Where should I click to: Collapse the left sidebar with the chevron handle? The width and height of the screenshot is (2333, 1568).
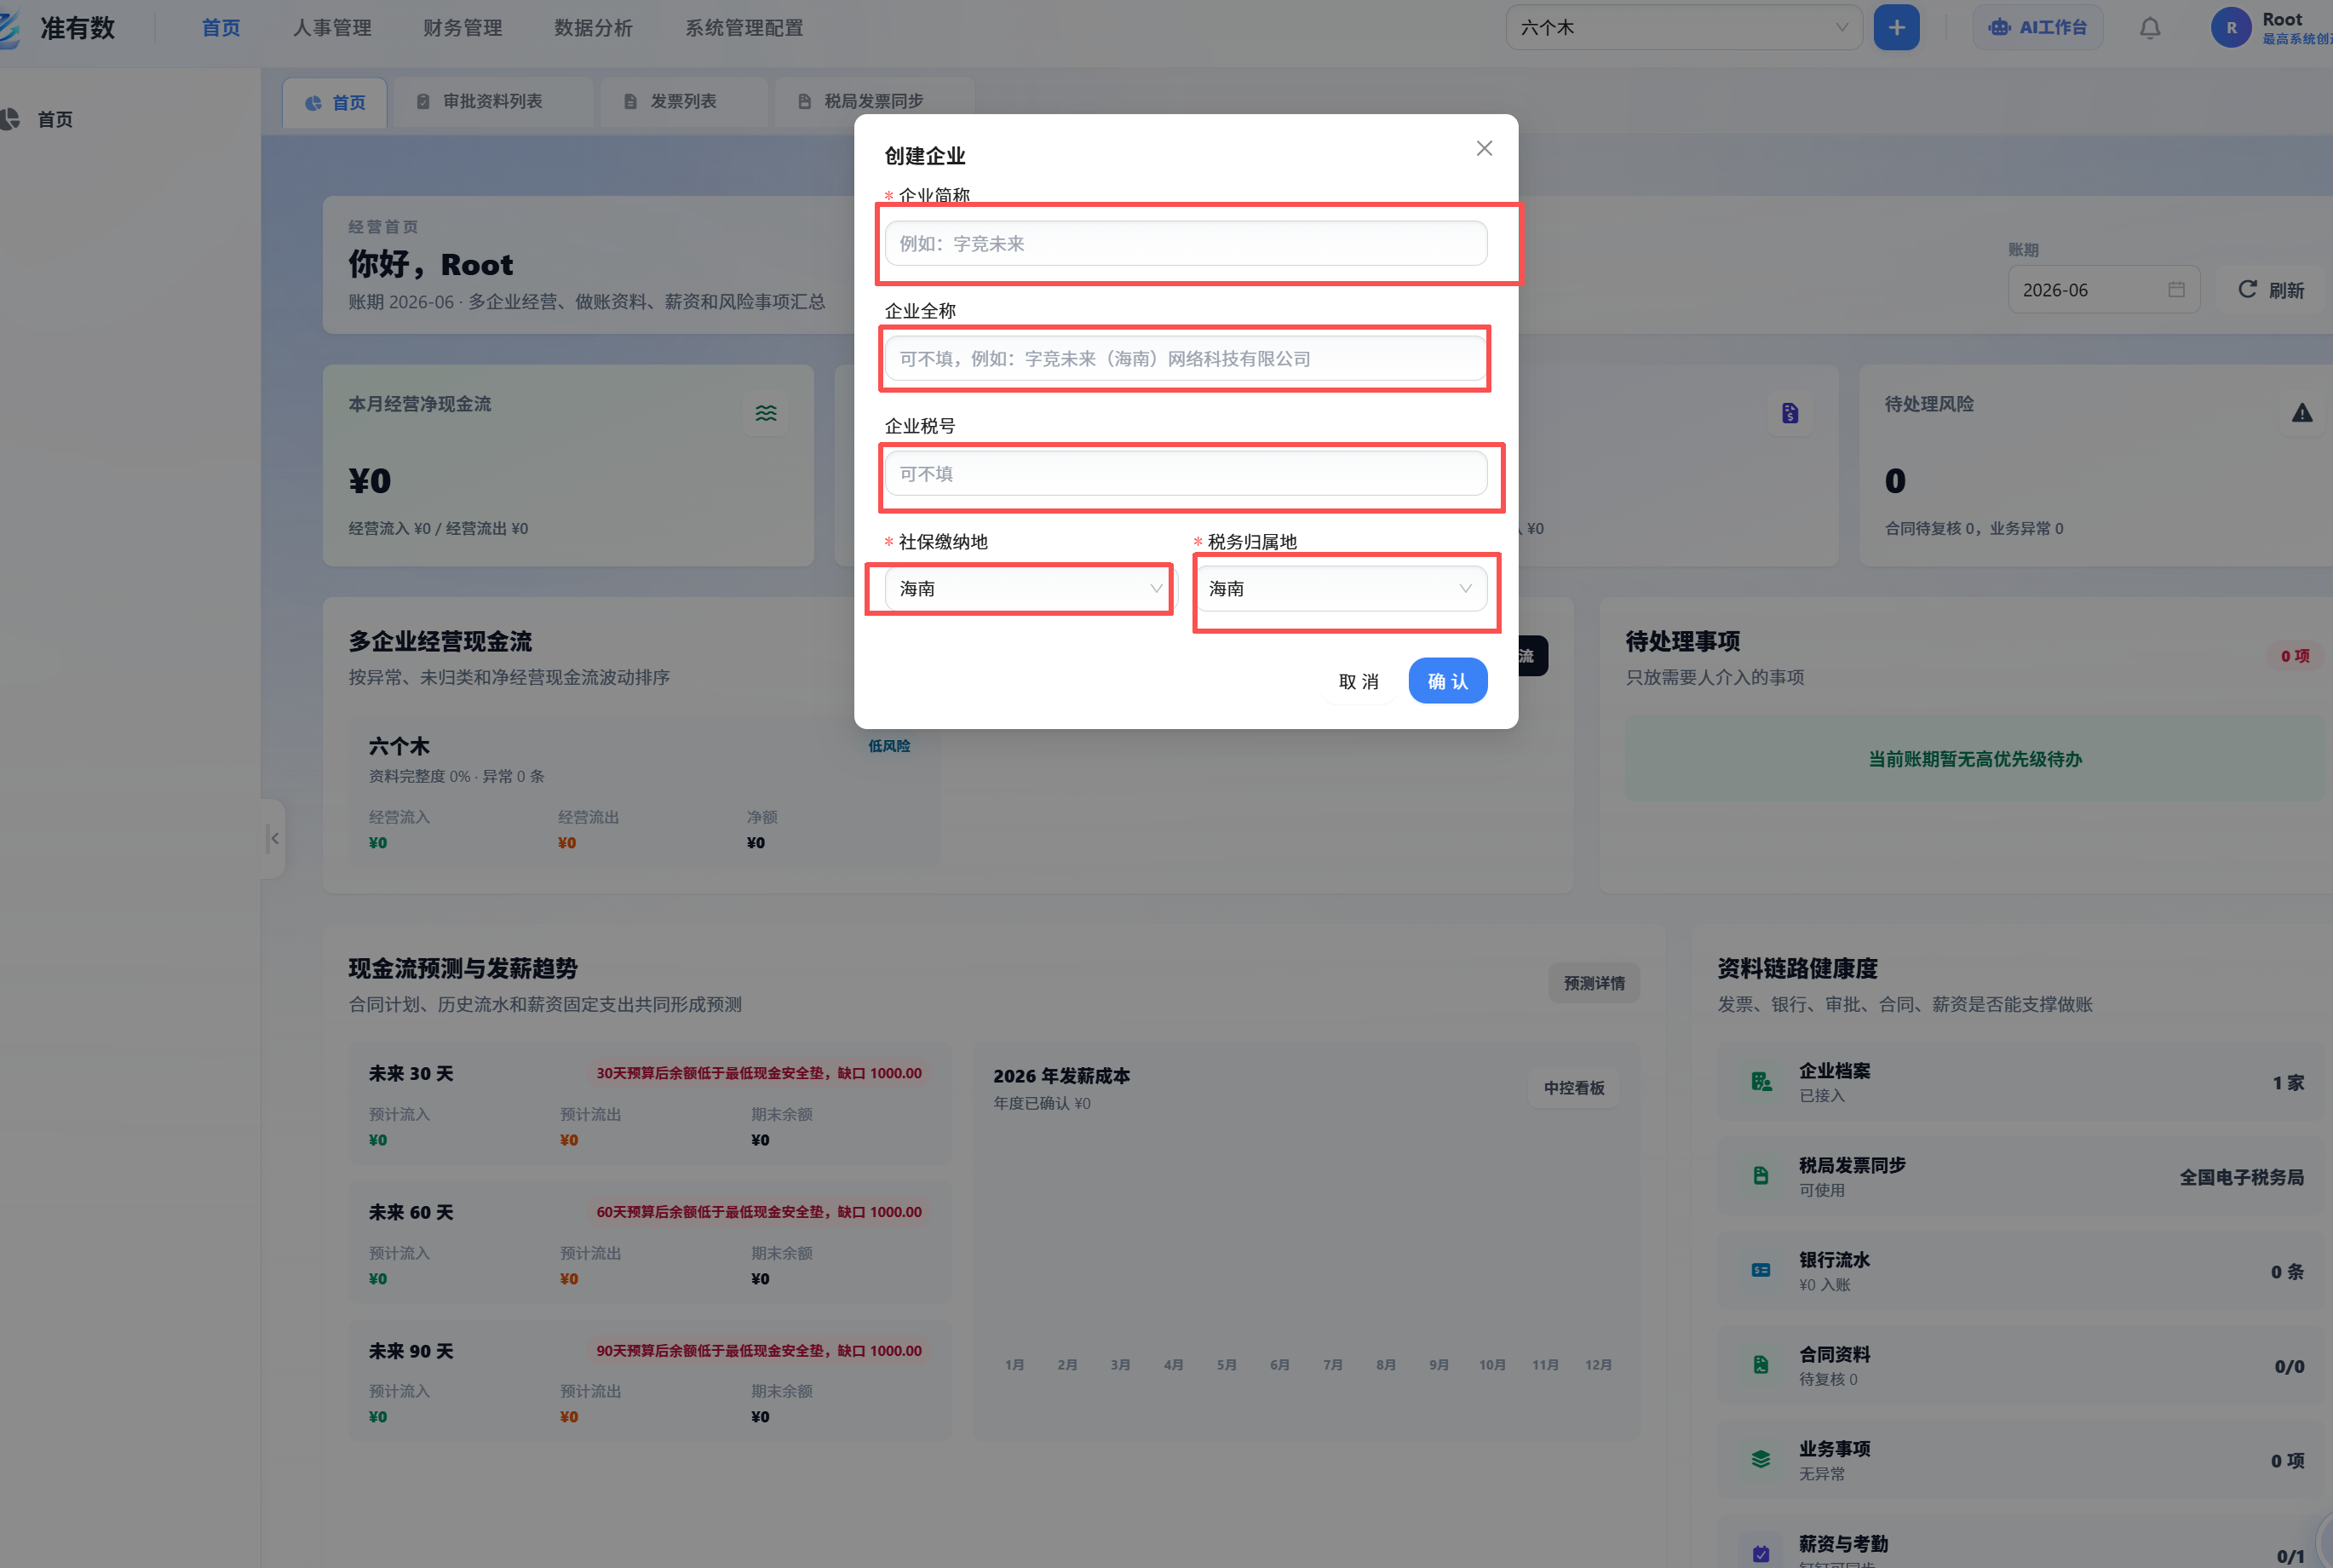pyautogui.click(x=273, y=838)
